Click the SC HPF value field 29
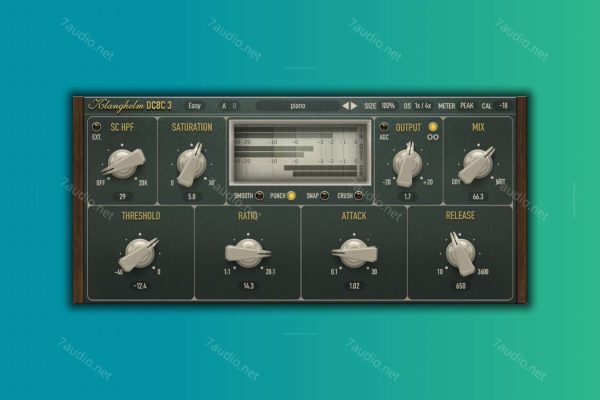The height and width of the screenshot is (400, 600). (x=122, y=197)
